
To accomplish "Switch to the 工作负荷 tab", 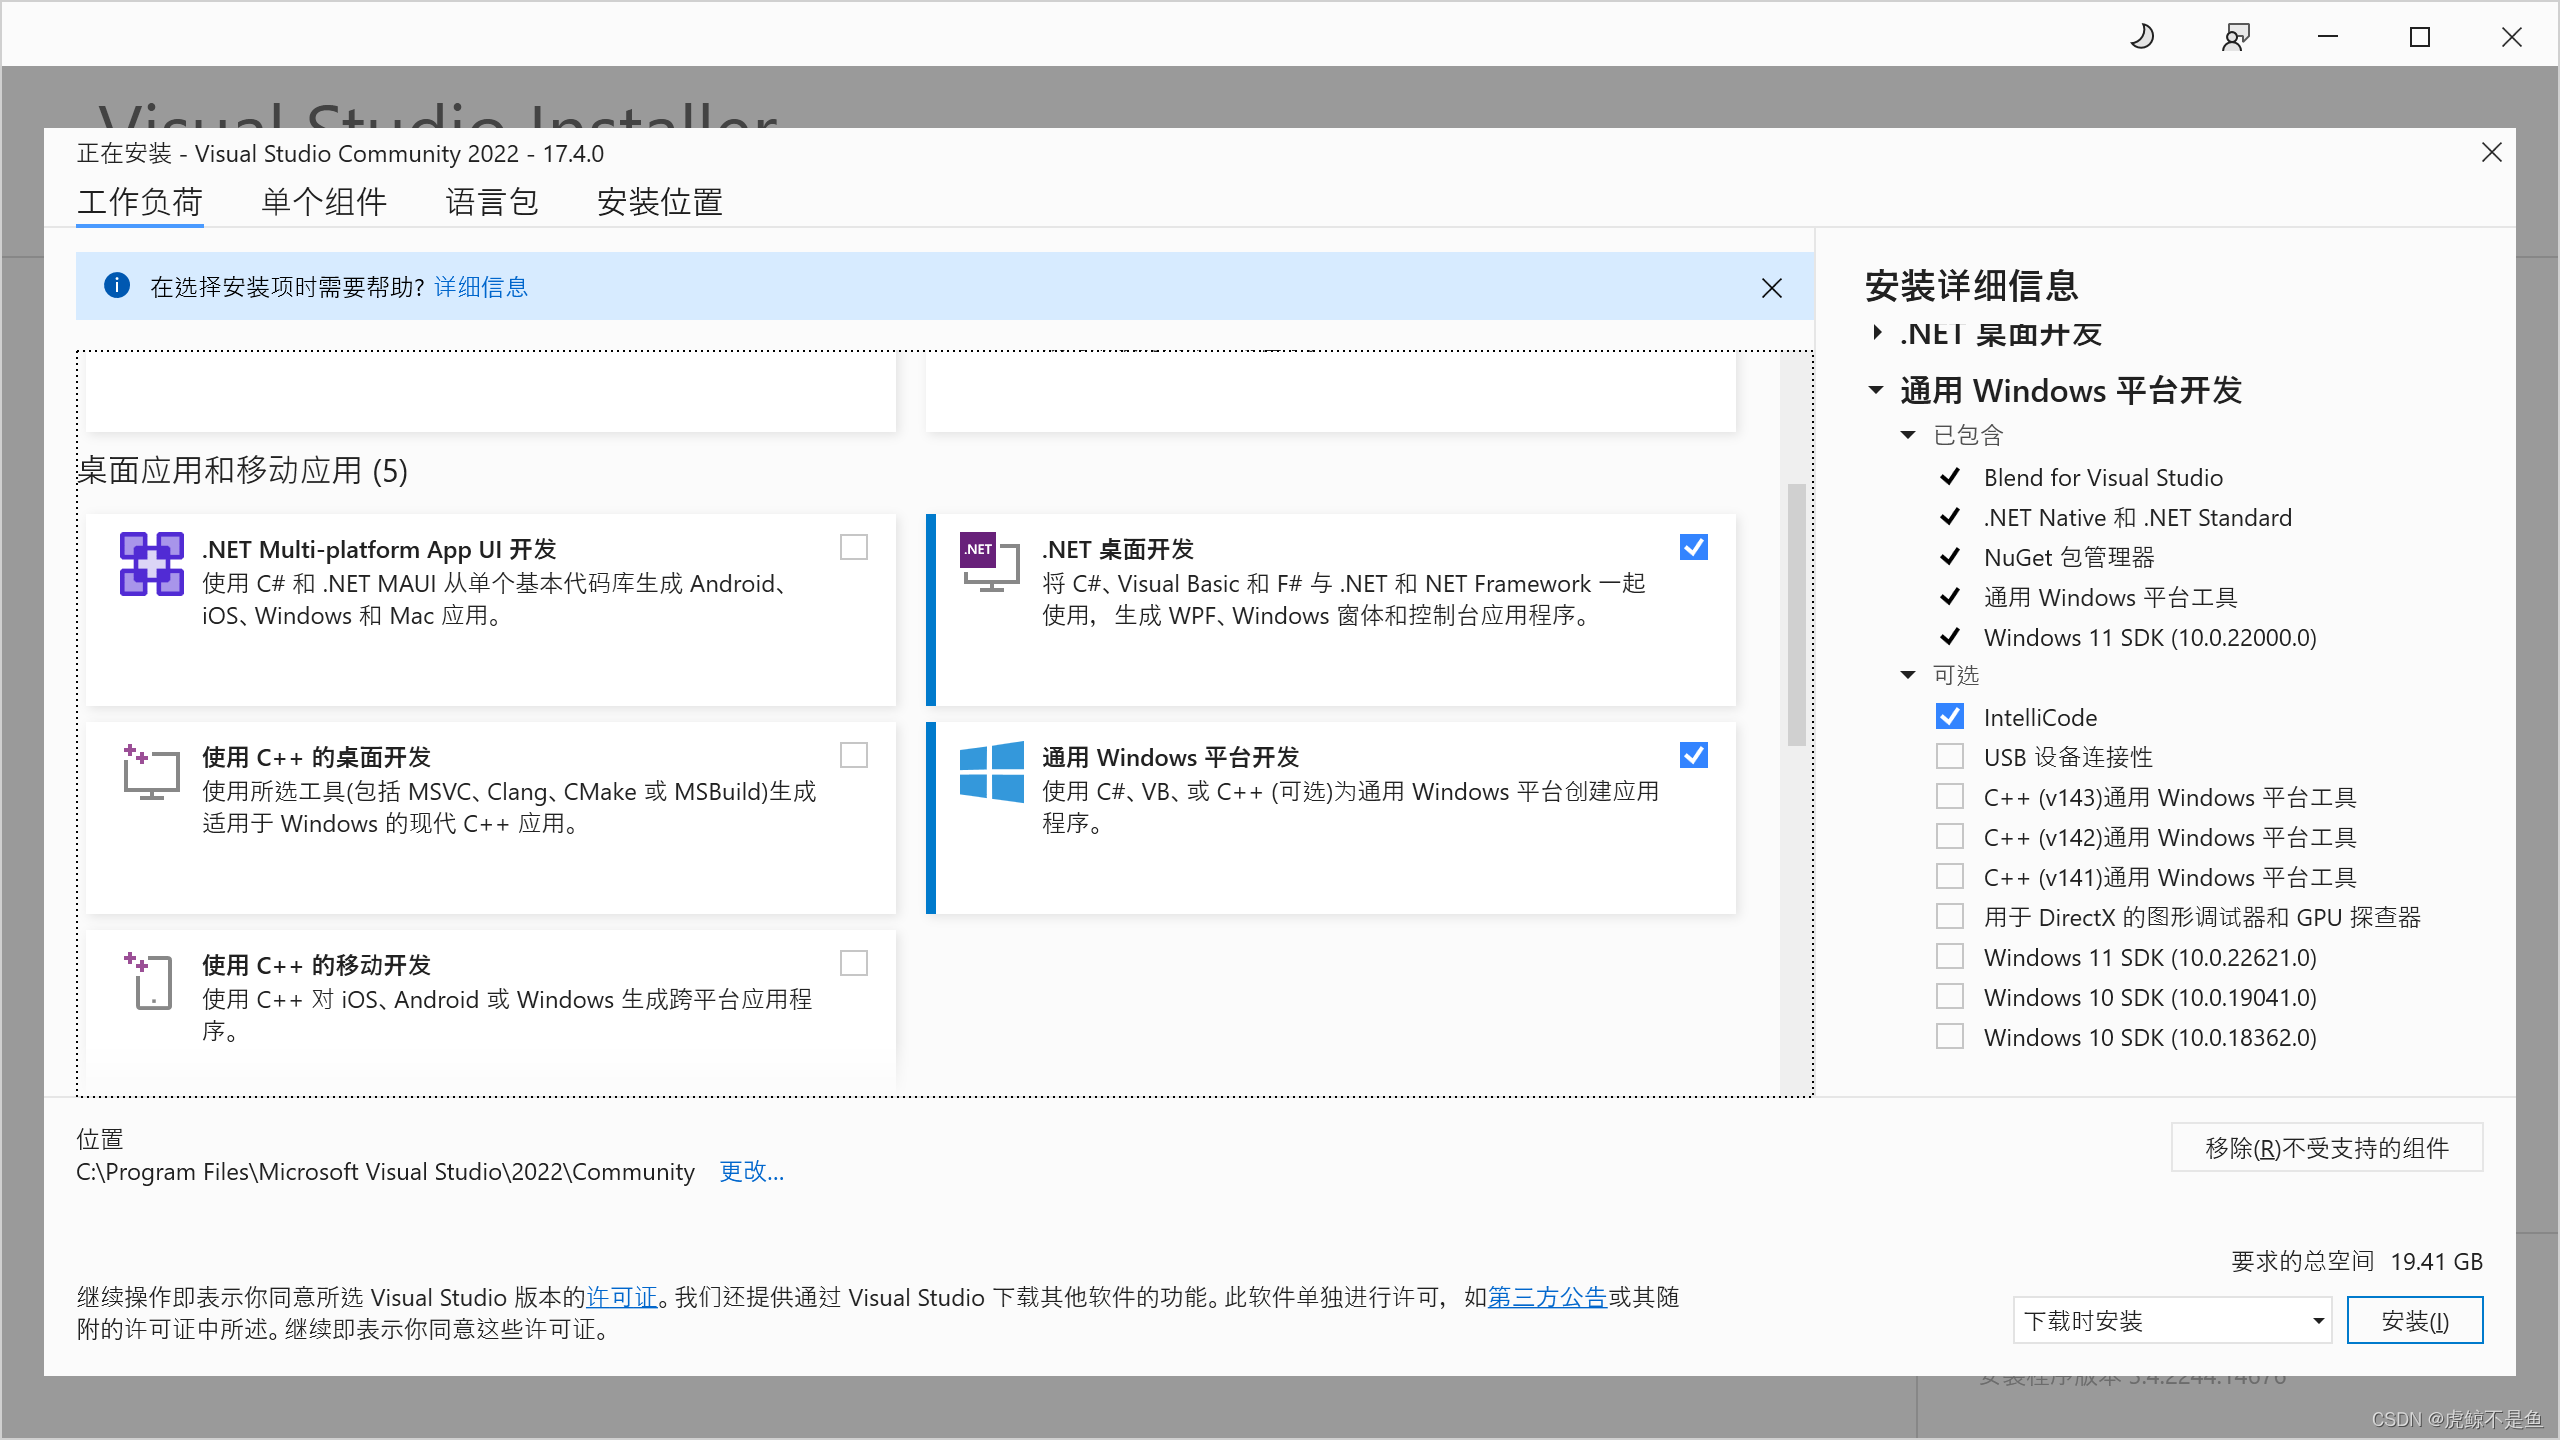I will (x=140, y=202).
